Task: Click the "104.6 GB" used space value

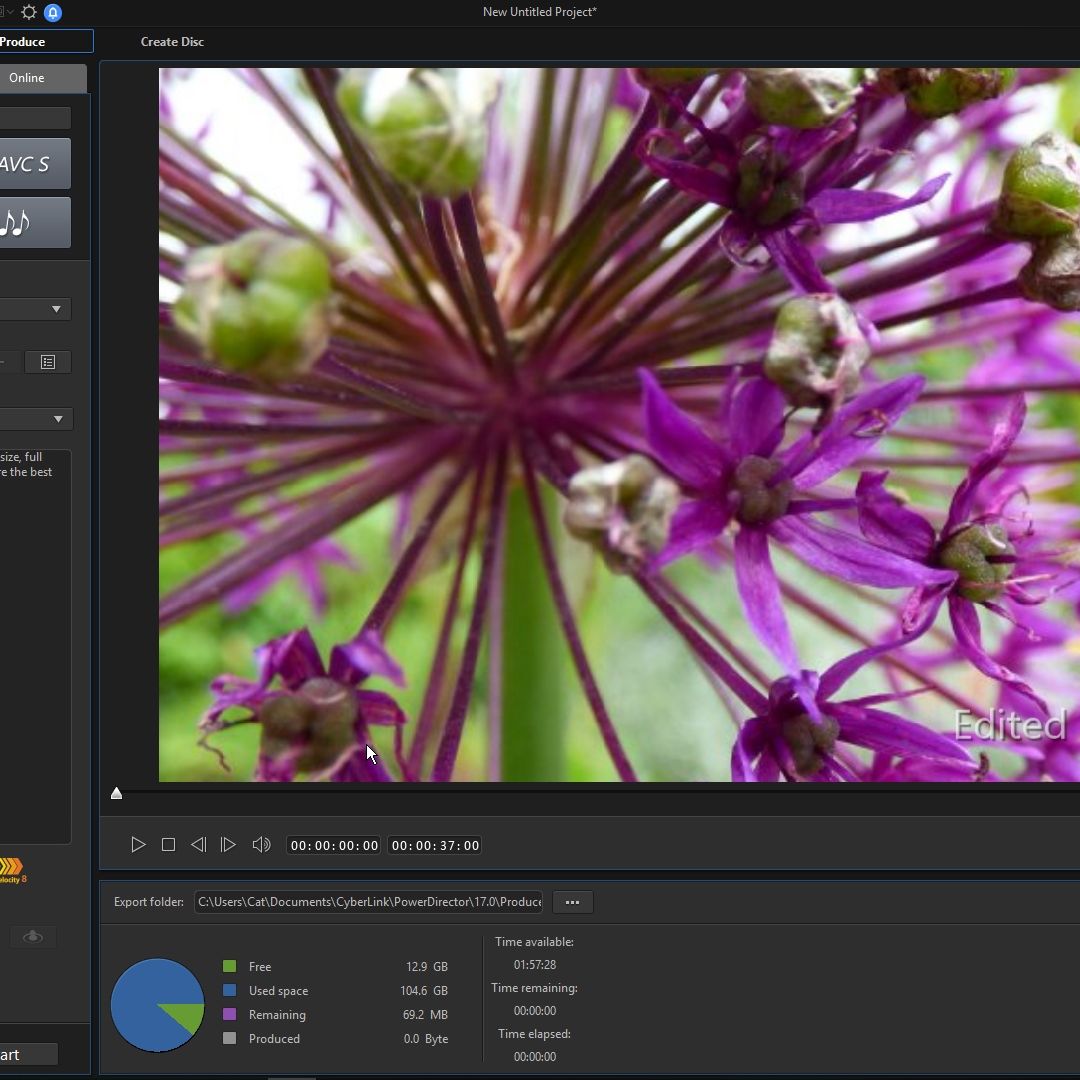Action: pos(424,990)
